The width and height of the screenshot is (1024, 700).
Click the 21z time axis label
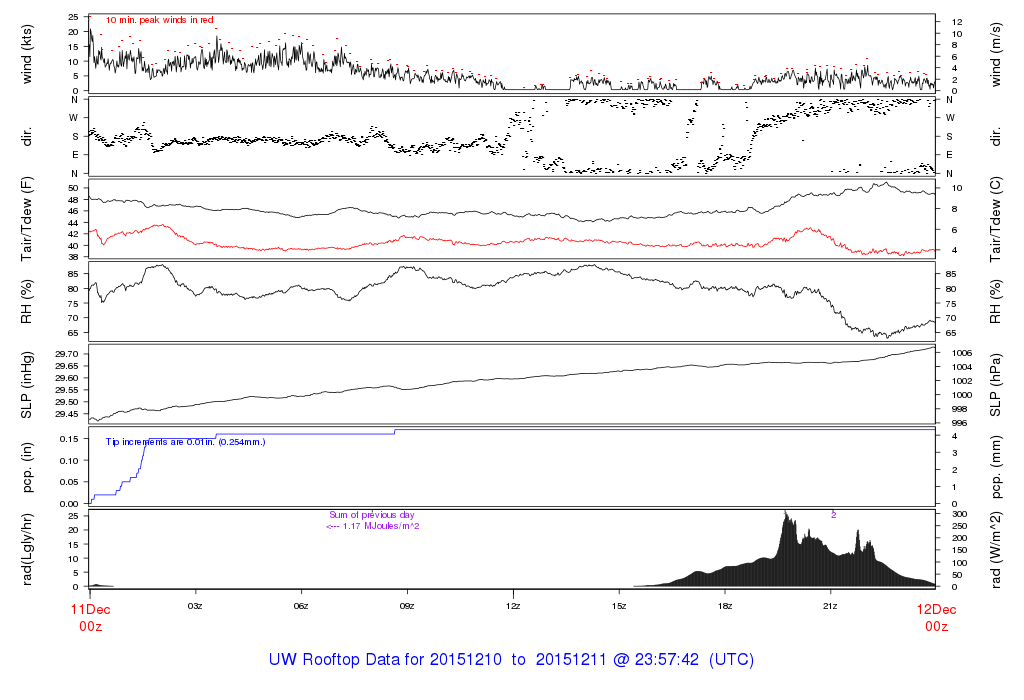coord(830,606)
